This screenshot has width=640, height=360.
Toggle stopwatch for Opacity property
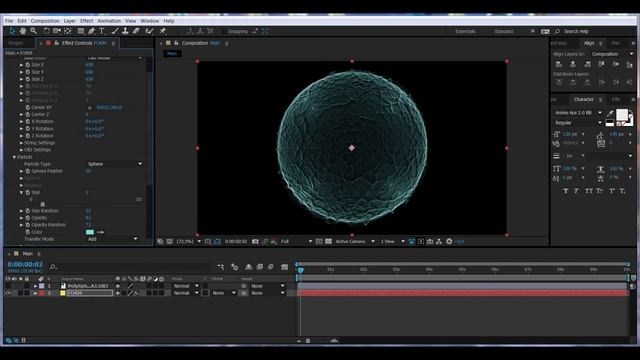pyautogui.click(x=28, y=218)
